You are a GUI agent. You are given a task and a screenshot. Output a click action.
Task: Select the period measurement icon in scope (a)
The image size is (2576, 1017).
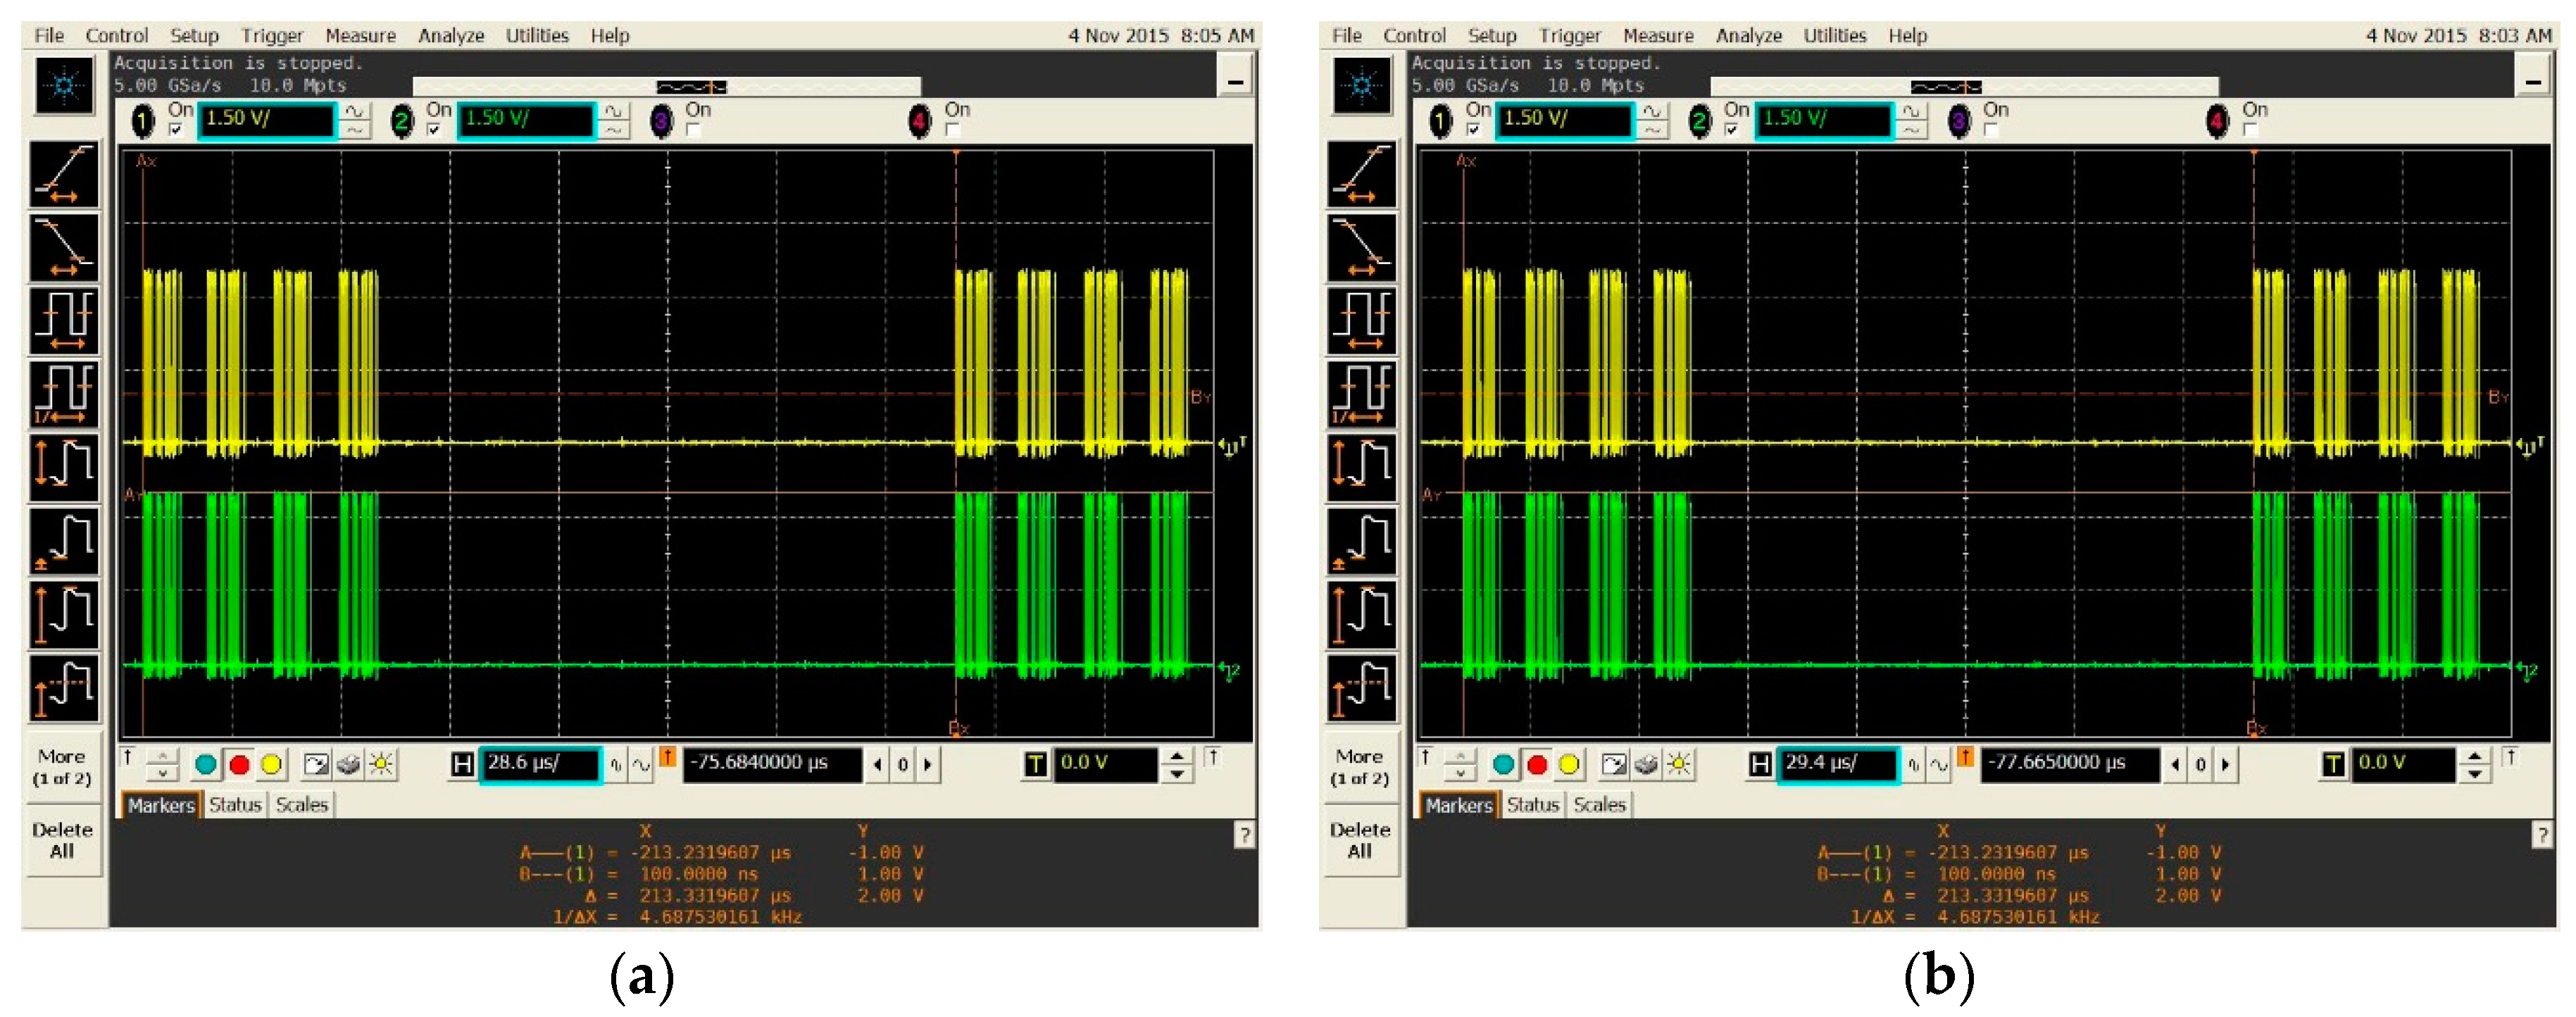(64, 321)
